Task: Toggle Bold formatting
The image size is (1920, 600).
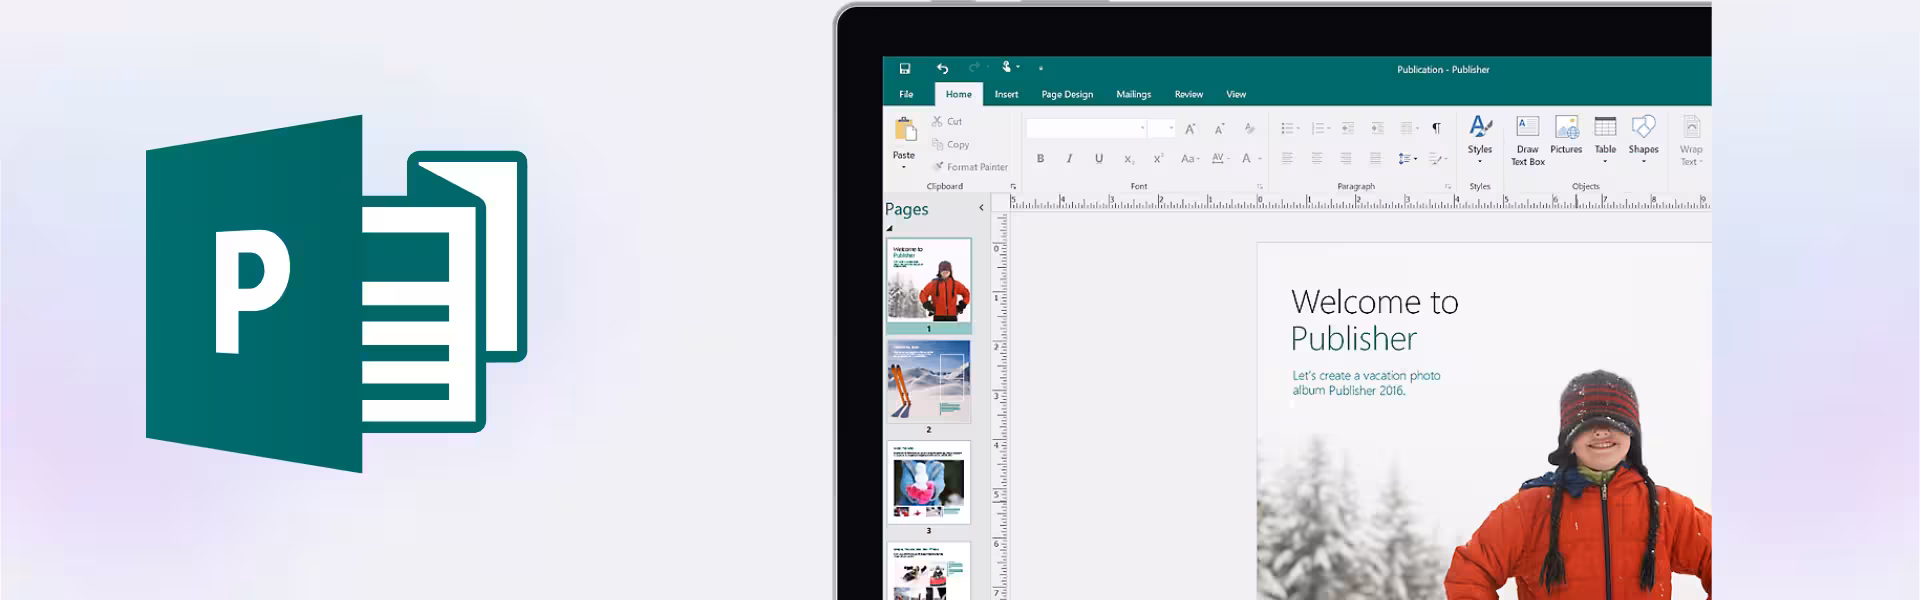Action: tap(1040, 158)
